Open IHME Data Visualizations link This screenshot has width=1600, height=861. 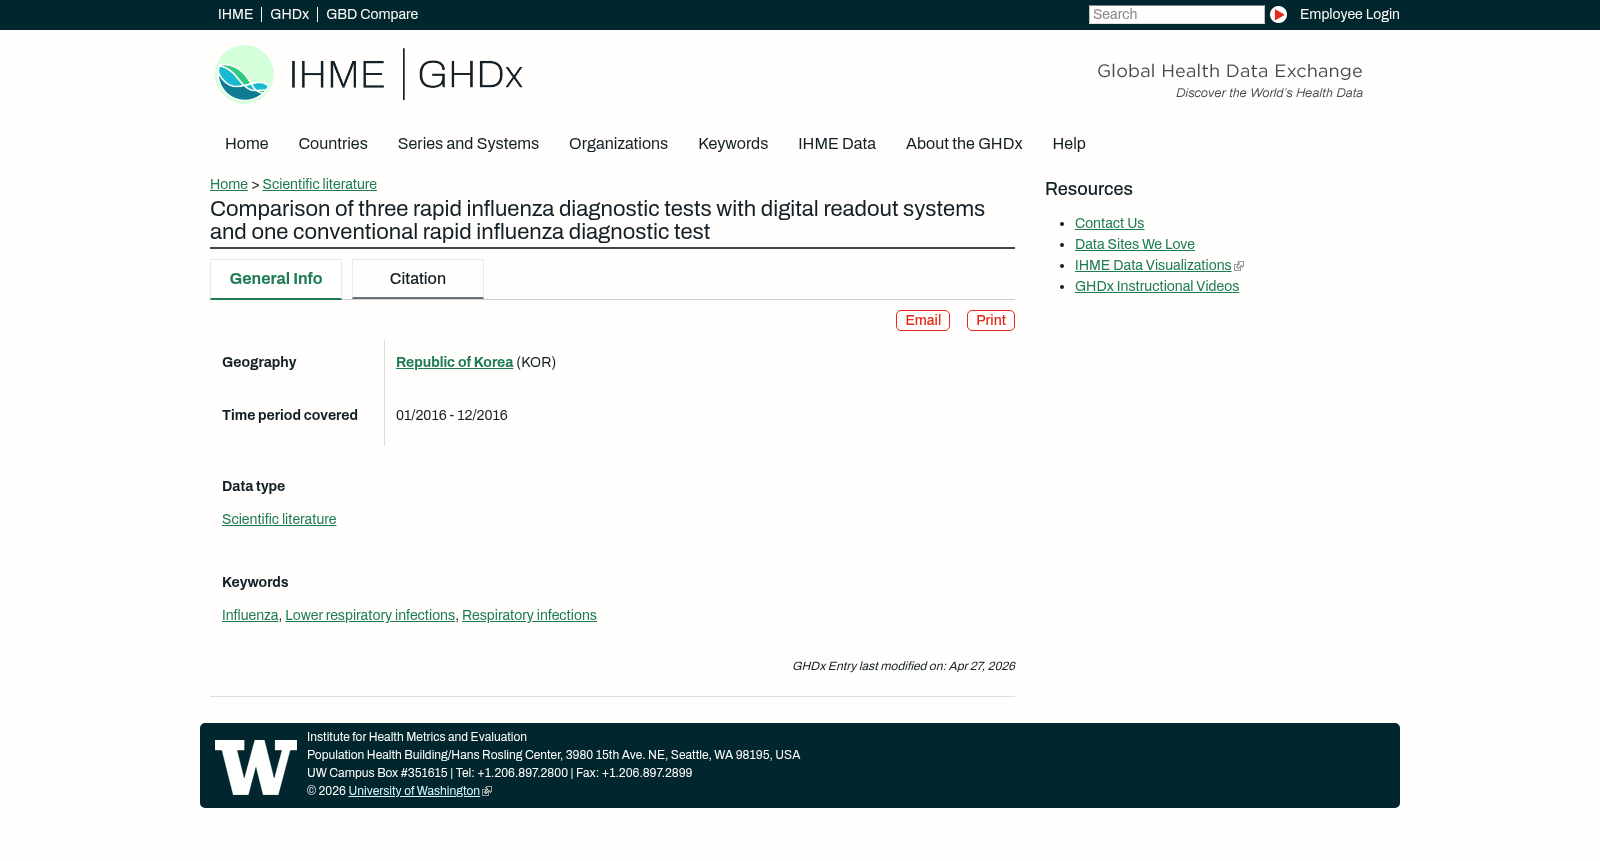[x=1153, y=265]
